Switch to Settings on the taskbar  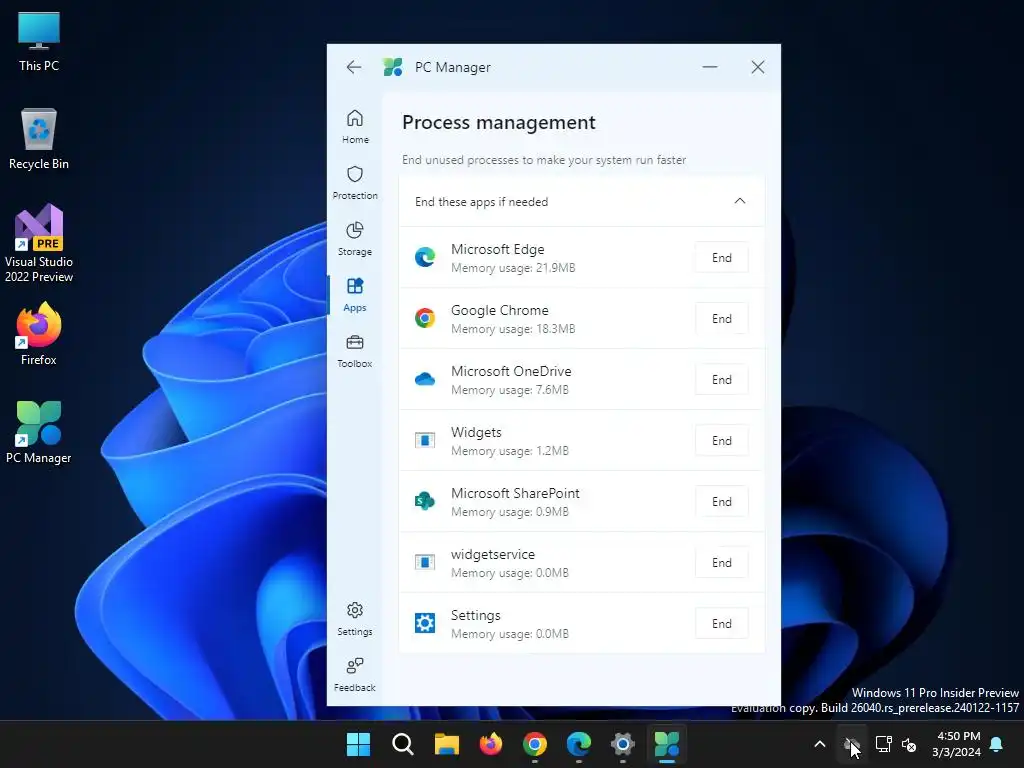[623, 744]
